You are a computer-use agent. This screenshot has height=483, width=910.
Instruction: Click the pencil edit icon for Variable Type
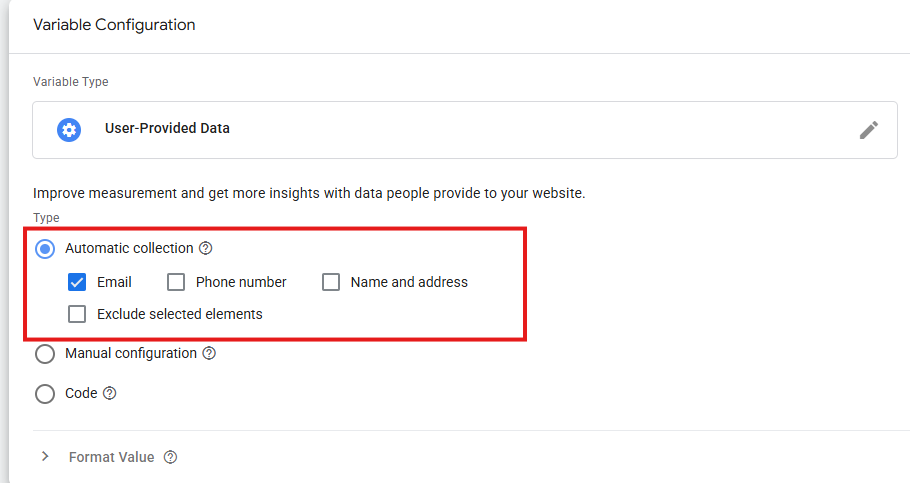[x=869, y=130]
